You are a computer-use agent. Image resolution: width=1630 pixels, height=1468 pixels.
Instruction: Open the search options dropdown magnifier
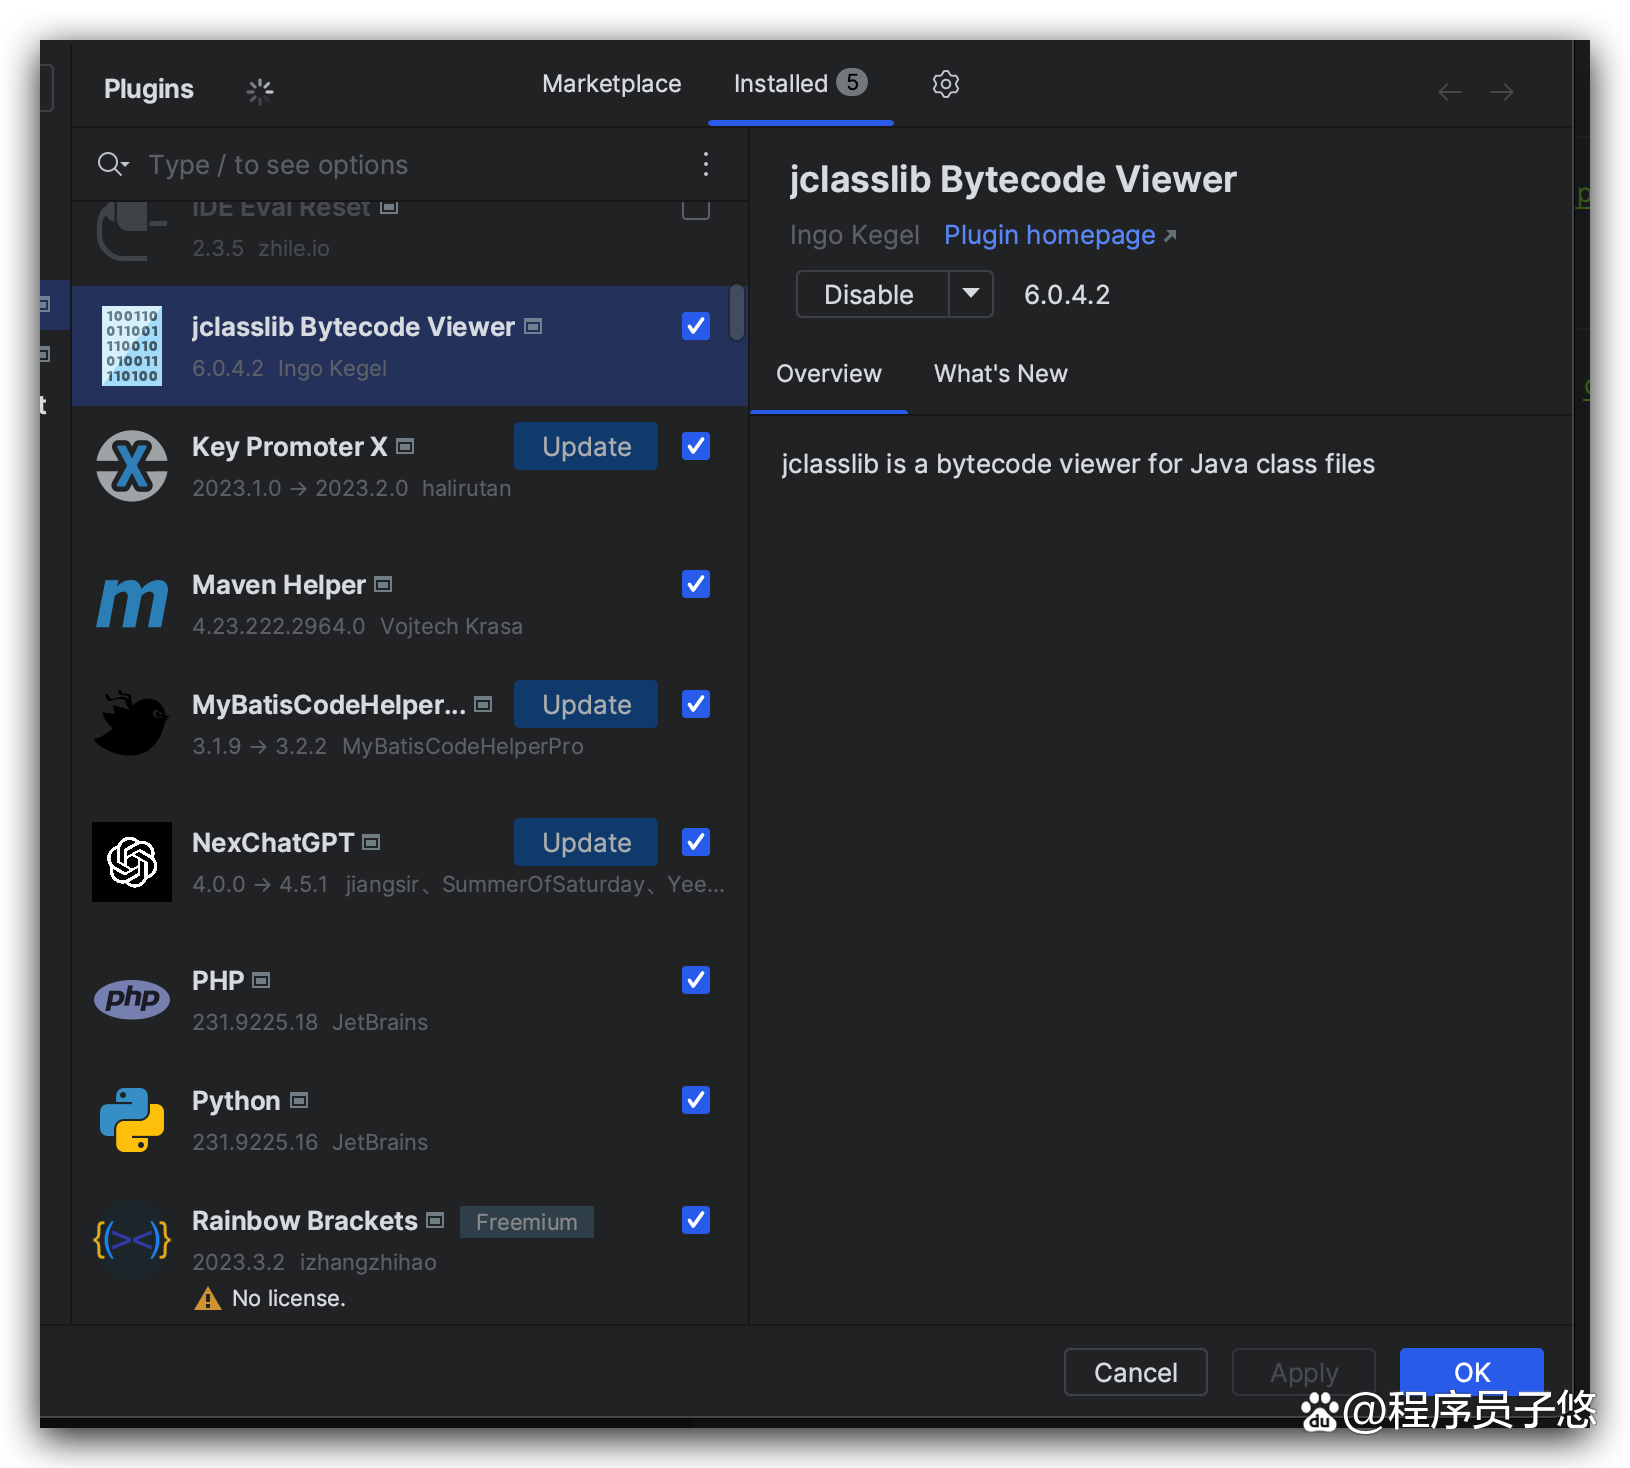click(112, 164)
